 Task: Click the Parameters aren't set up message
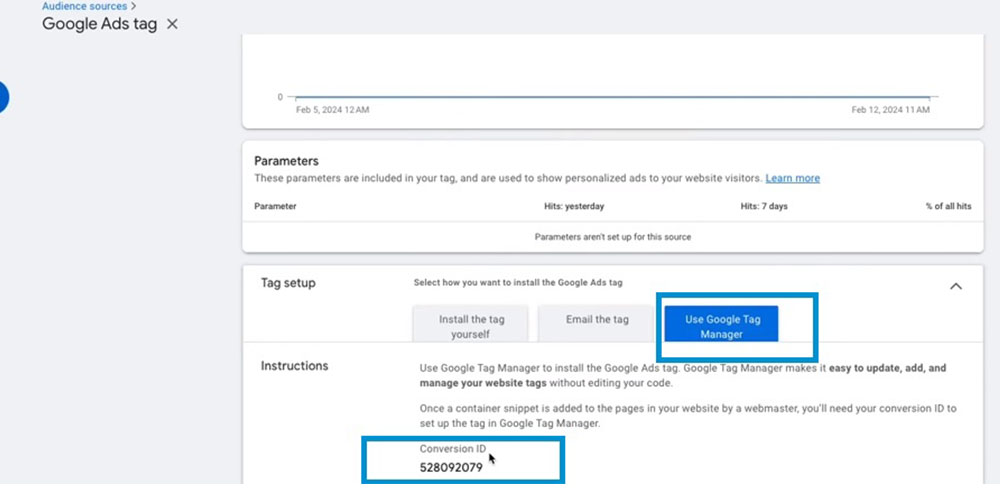coord(612,237)
